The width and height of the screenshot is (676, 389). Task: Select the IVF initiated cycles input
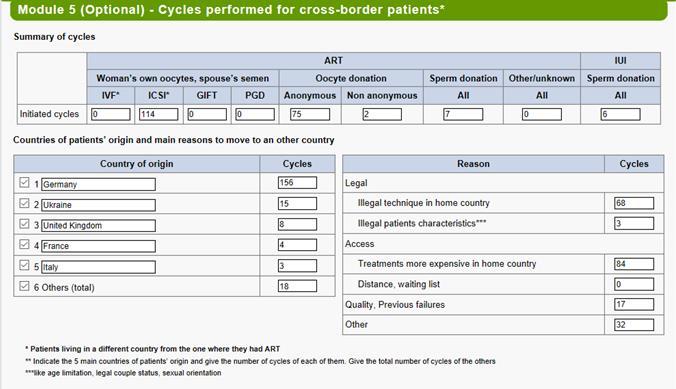point(111,114)
